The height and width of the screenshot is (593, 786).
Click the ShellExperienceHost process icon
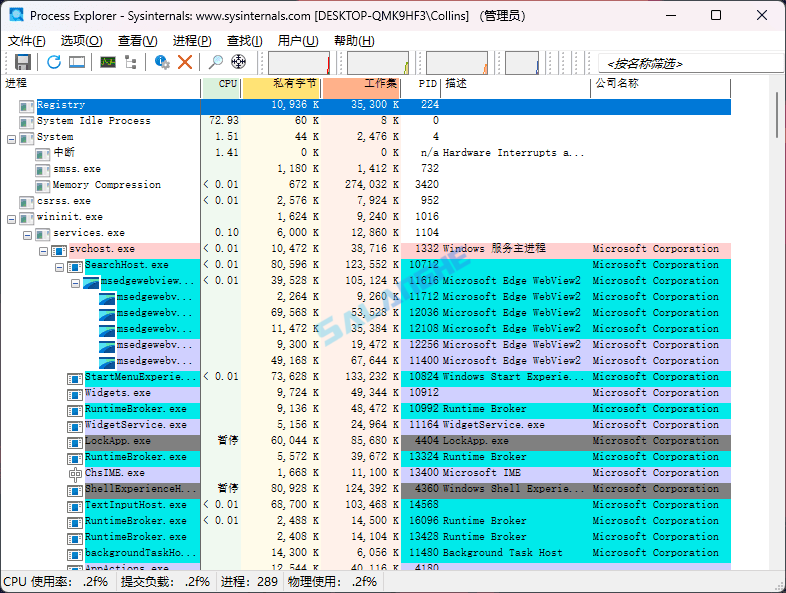[75, 491]
